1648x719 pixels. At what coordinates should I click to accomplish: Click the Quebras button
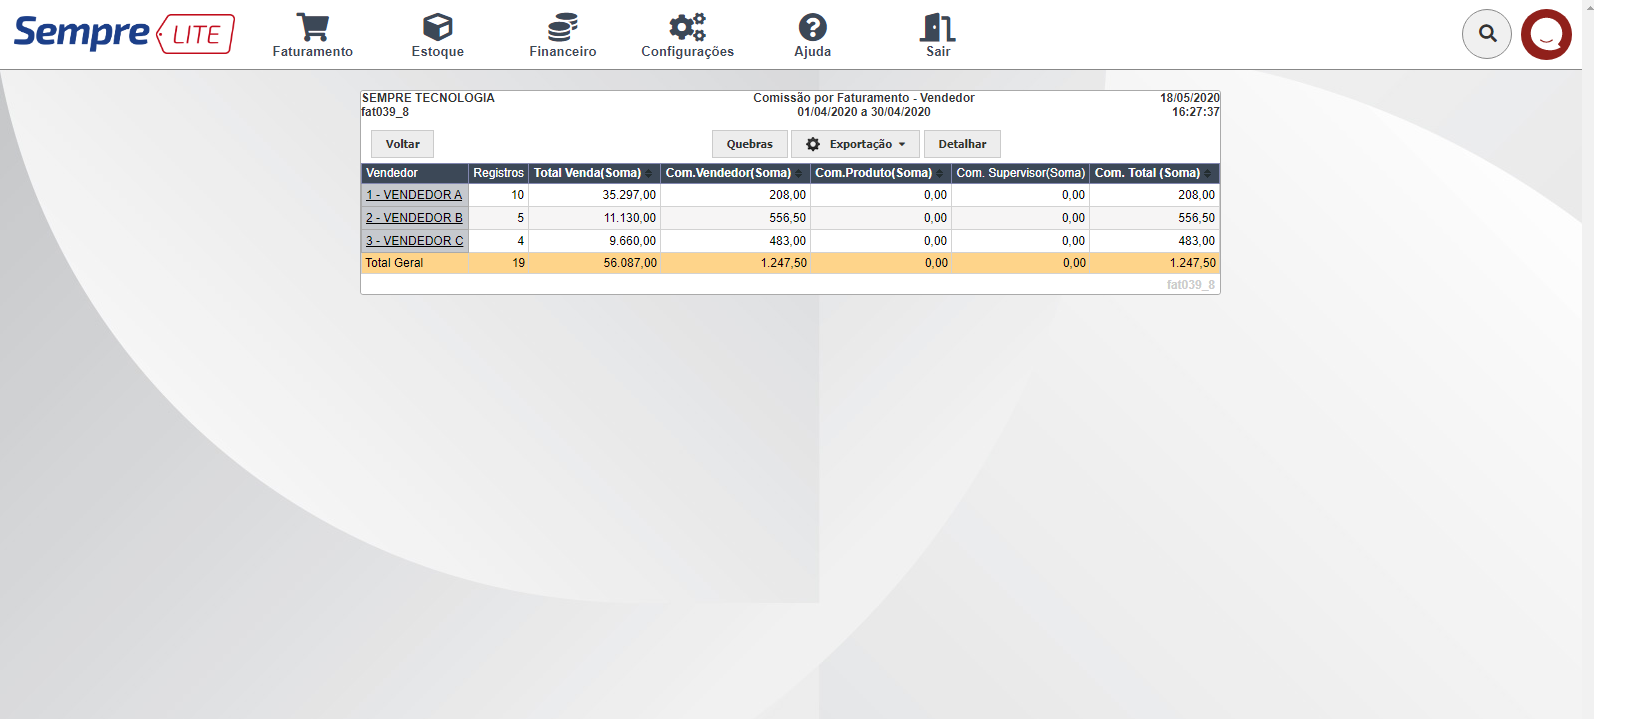point(749,144)
